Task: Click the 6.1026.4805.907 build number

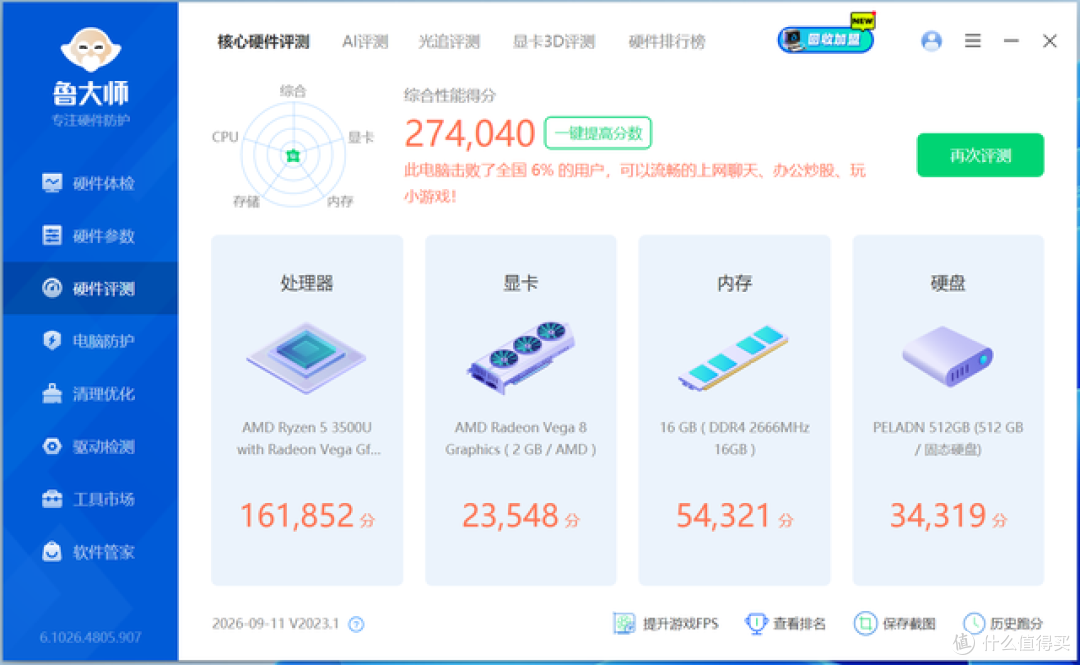Action: click(90, 637)
